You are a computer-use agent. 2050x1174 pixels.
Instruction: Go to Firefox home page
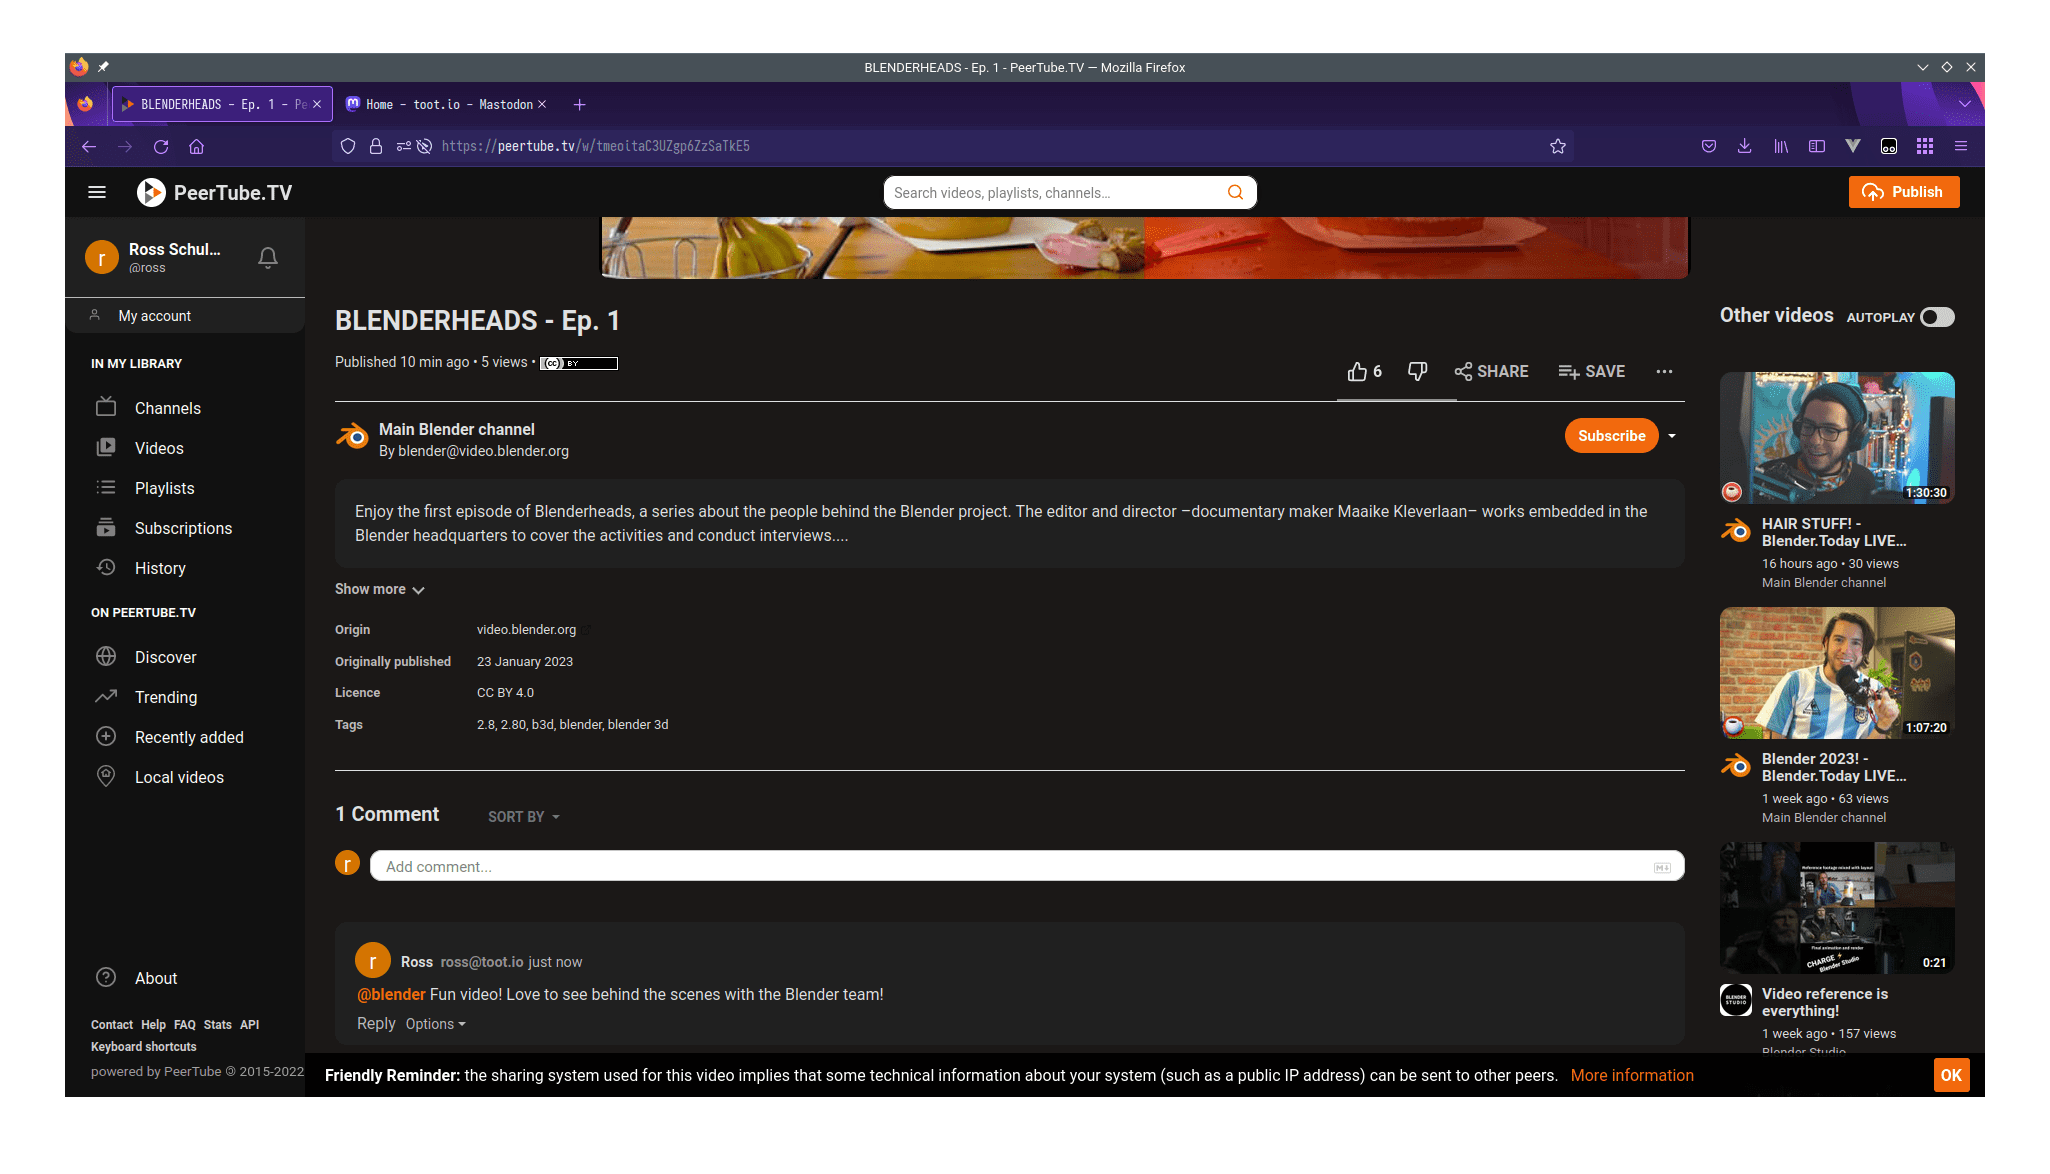pyautogui.click(x=196, y=146)
